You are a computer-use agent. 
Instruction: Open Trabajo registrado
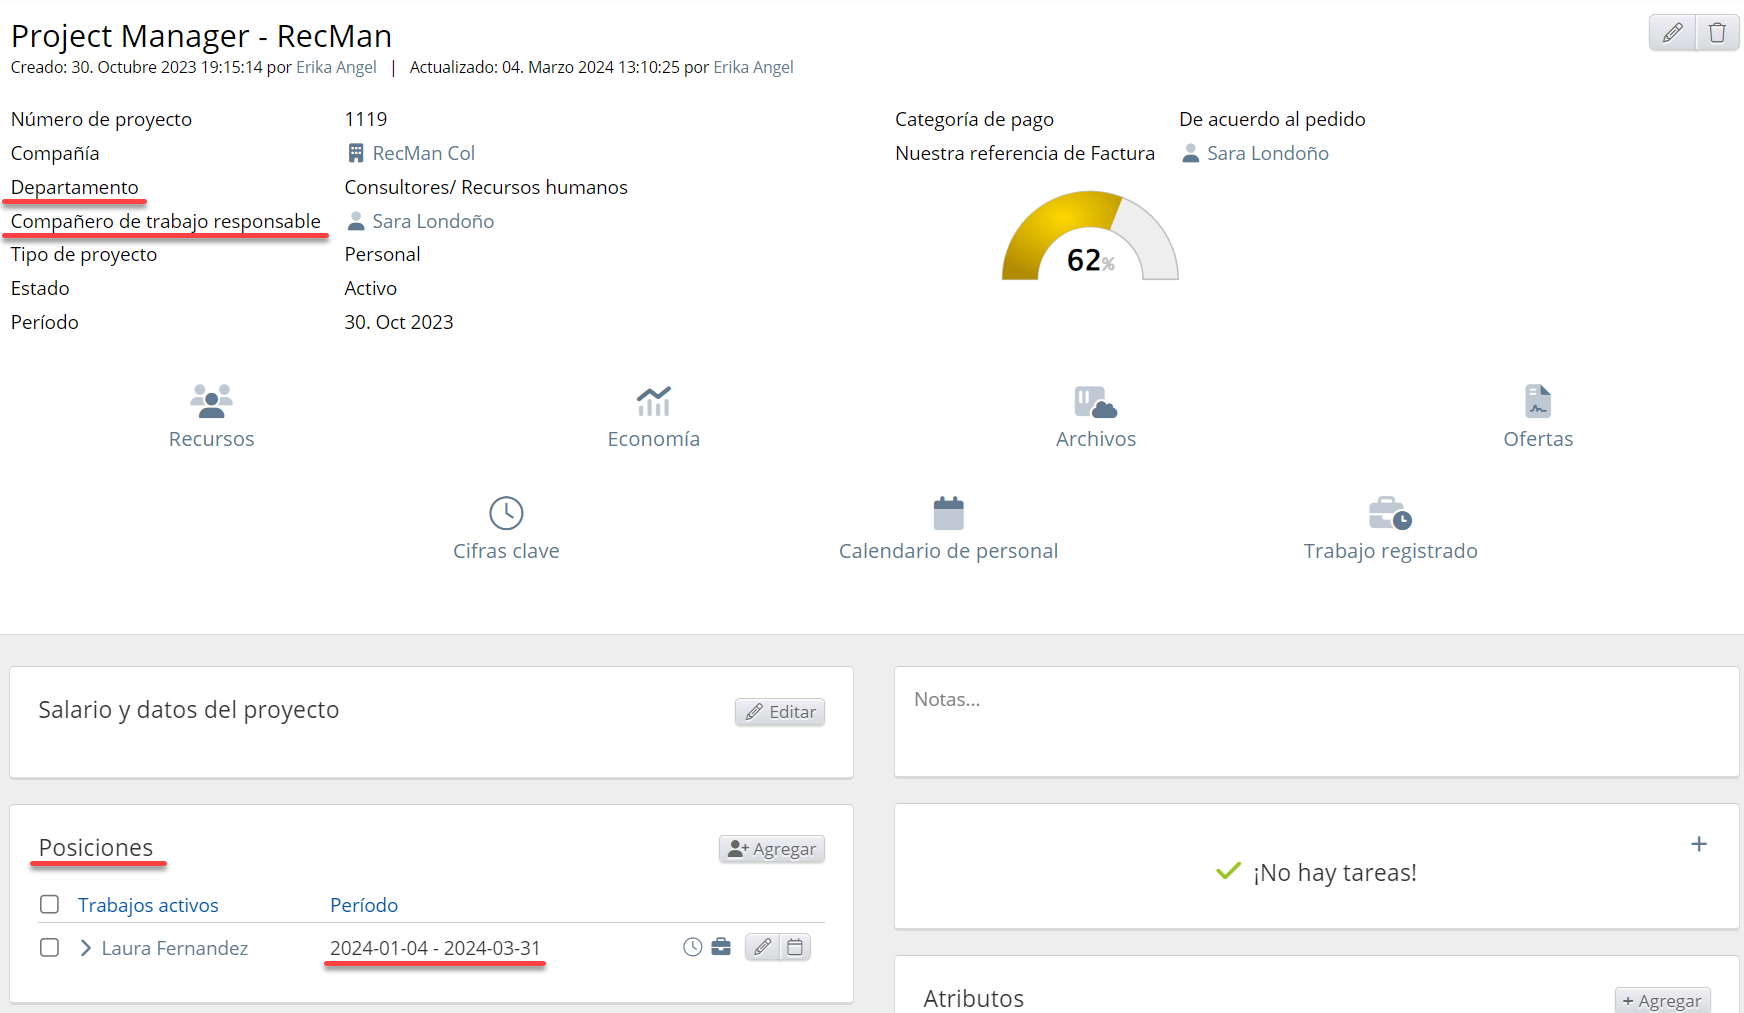(x=1390, y=528)
